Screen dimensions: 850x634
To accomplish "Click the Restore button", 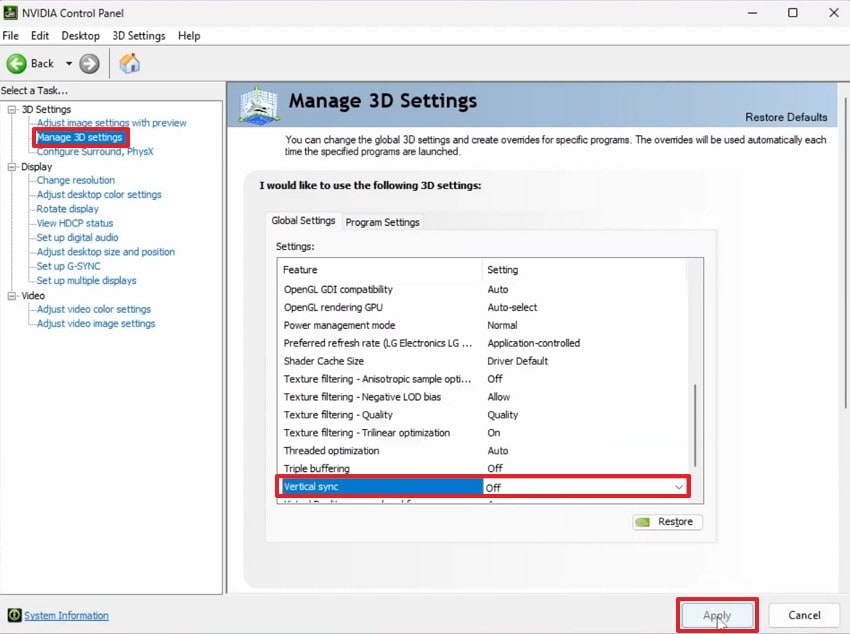I will 667,522.
